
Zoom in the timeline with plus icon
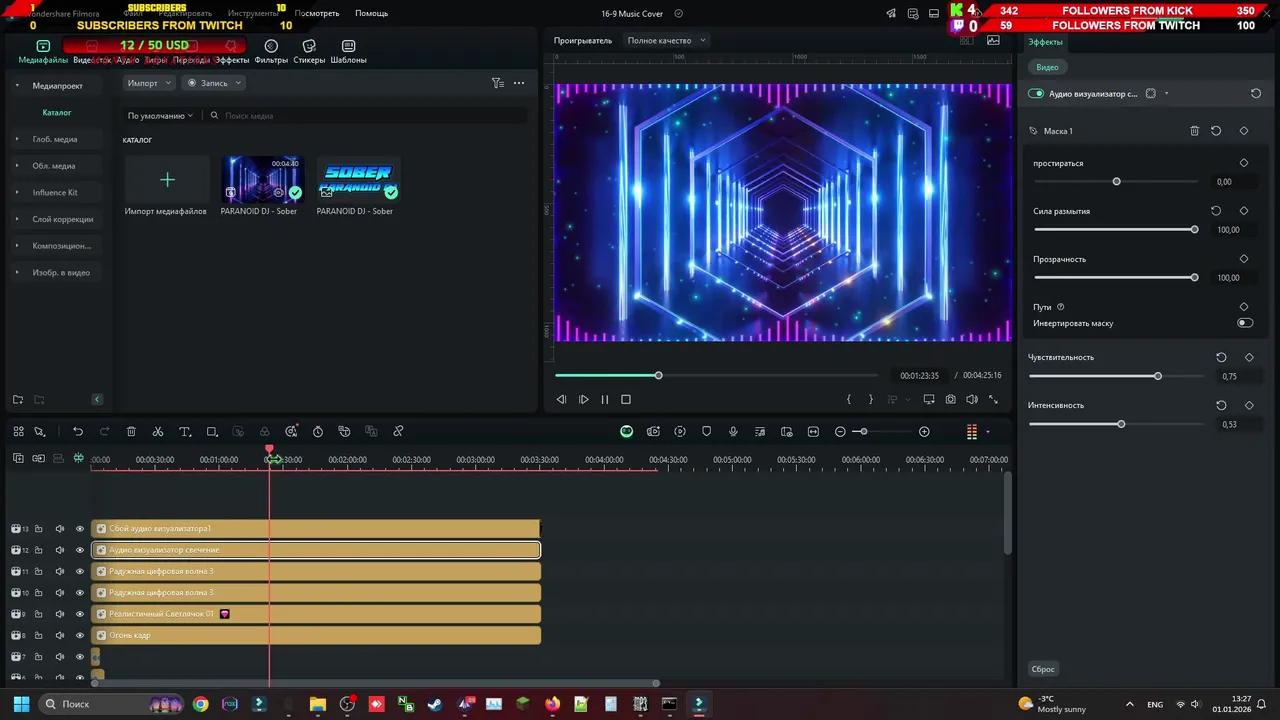924,431
